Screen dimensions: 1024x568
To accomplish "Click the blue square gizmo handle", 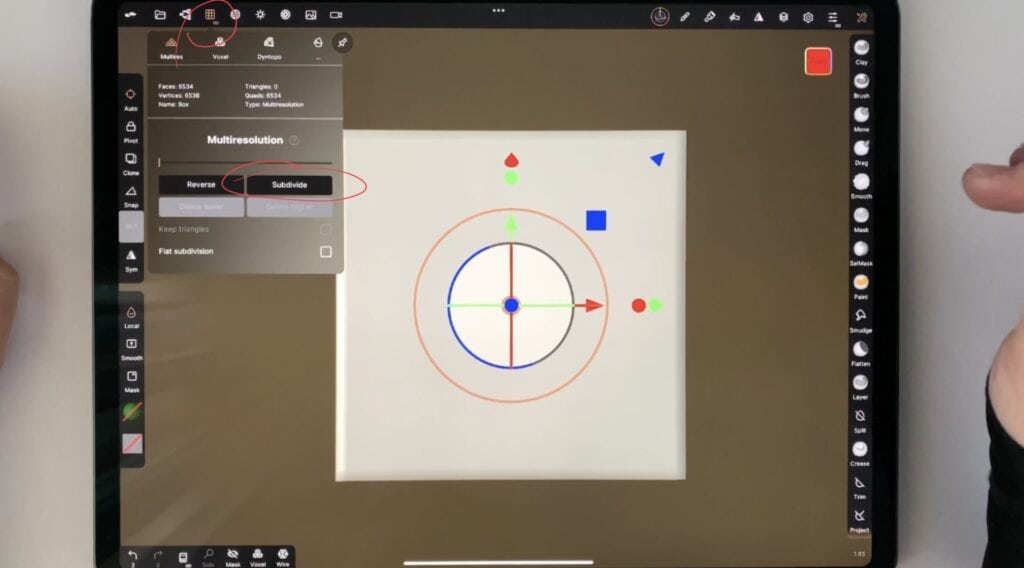I will tap(596, 220).
